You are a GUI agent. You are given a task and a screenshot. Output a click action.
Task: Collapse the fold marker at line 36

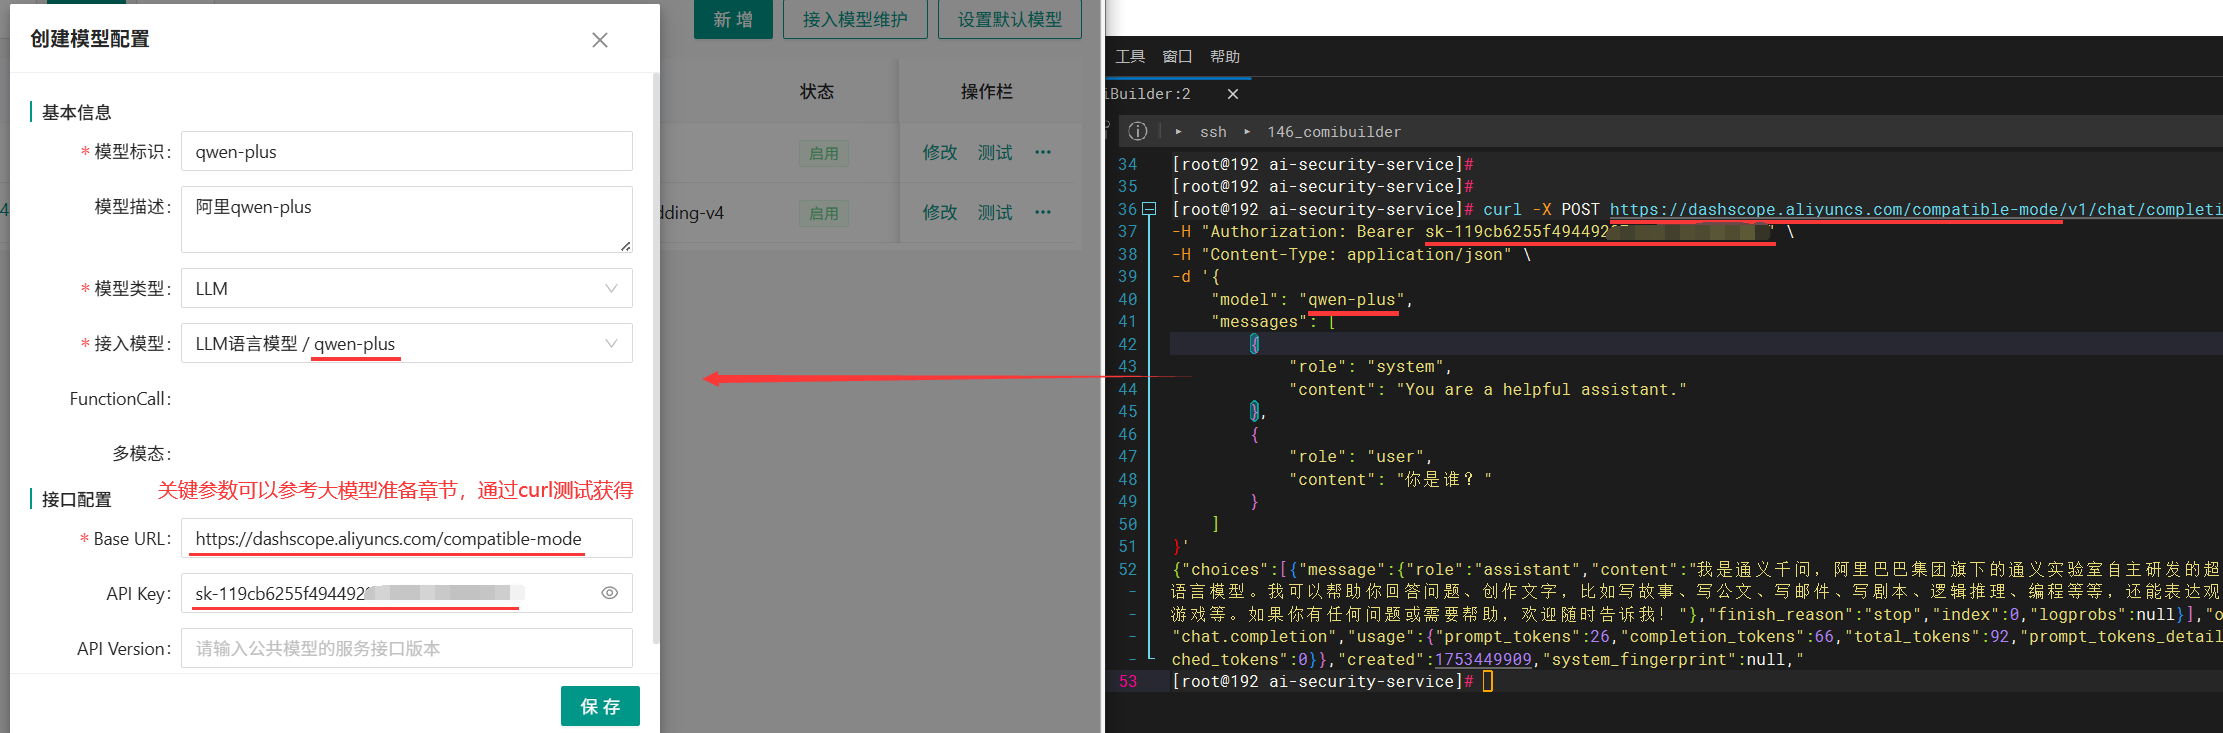[x=1150, y=209]
